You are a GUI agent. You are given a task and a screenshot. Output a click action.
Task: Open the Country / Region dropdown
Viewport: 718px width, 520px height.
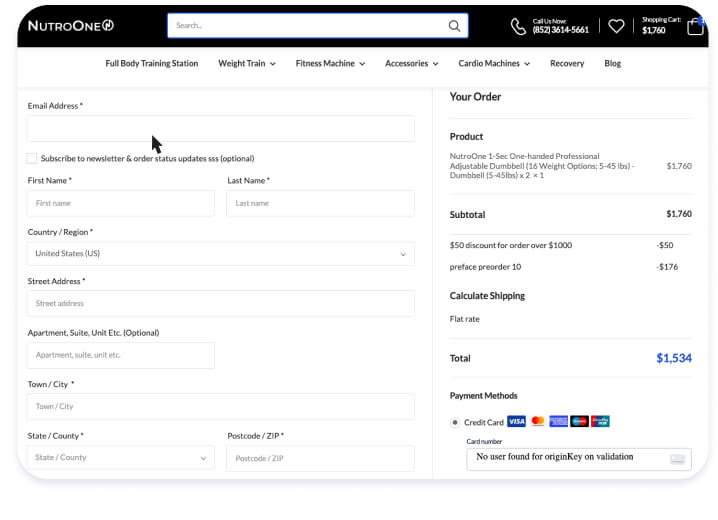[220, 254]
